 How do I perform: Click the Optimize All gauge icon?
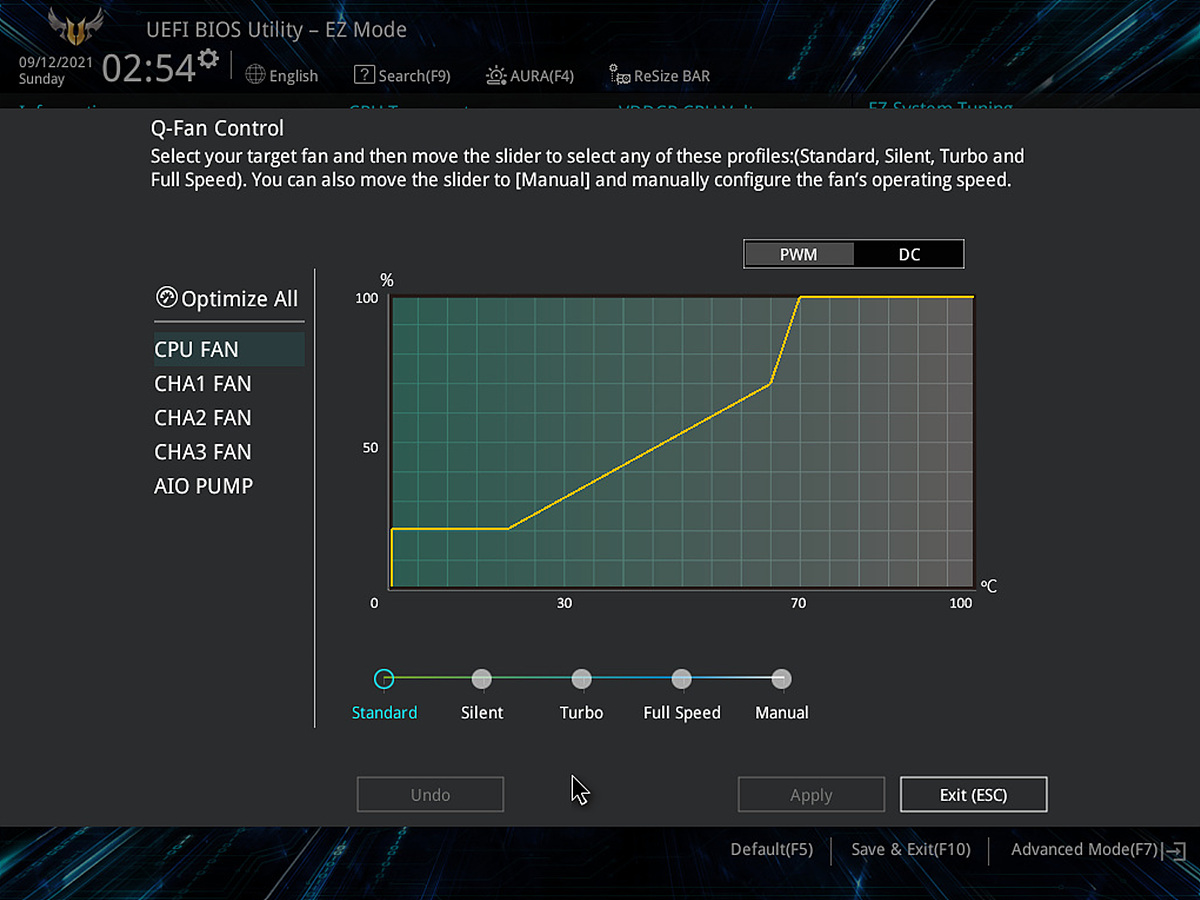pyautogui.click(x=166, y=298)
